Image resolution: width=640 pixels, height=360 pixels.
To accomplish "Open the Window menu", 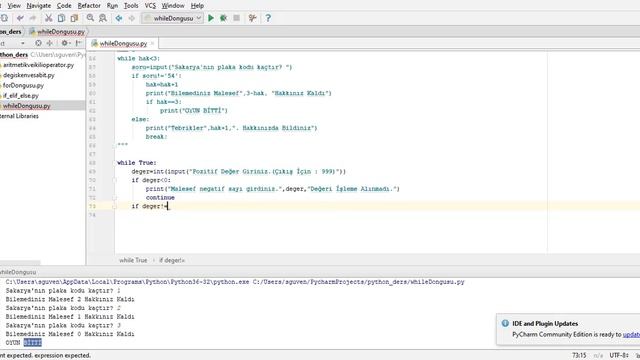I will [173, 6].
